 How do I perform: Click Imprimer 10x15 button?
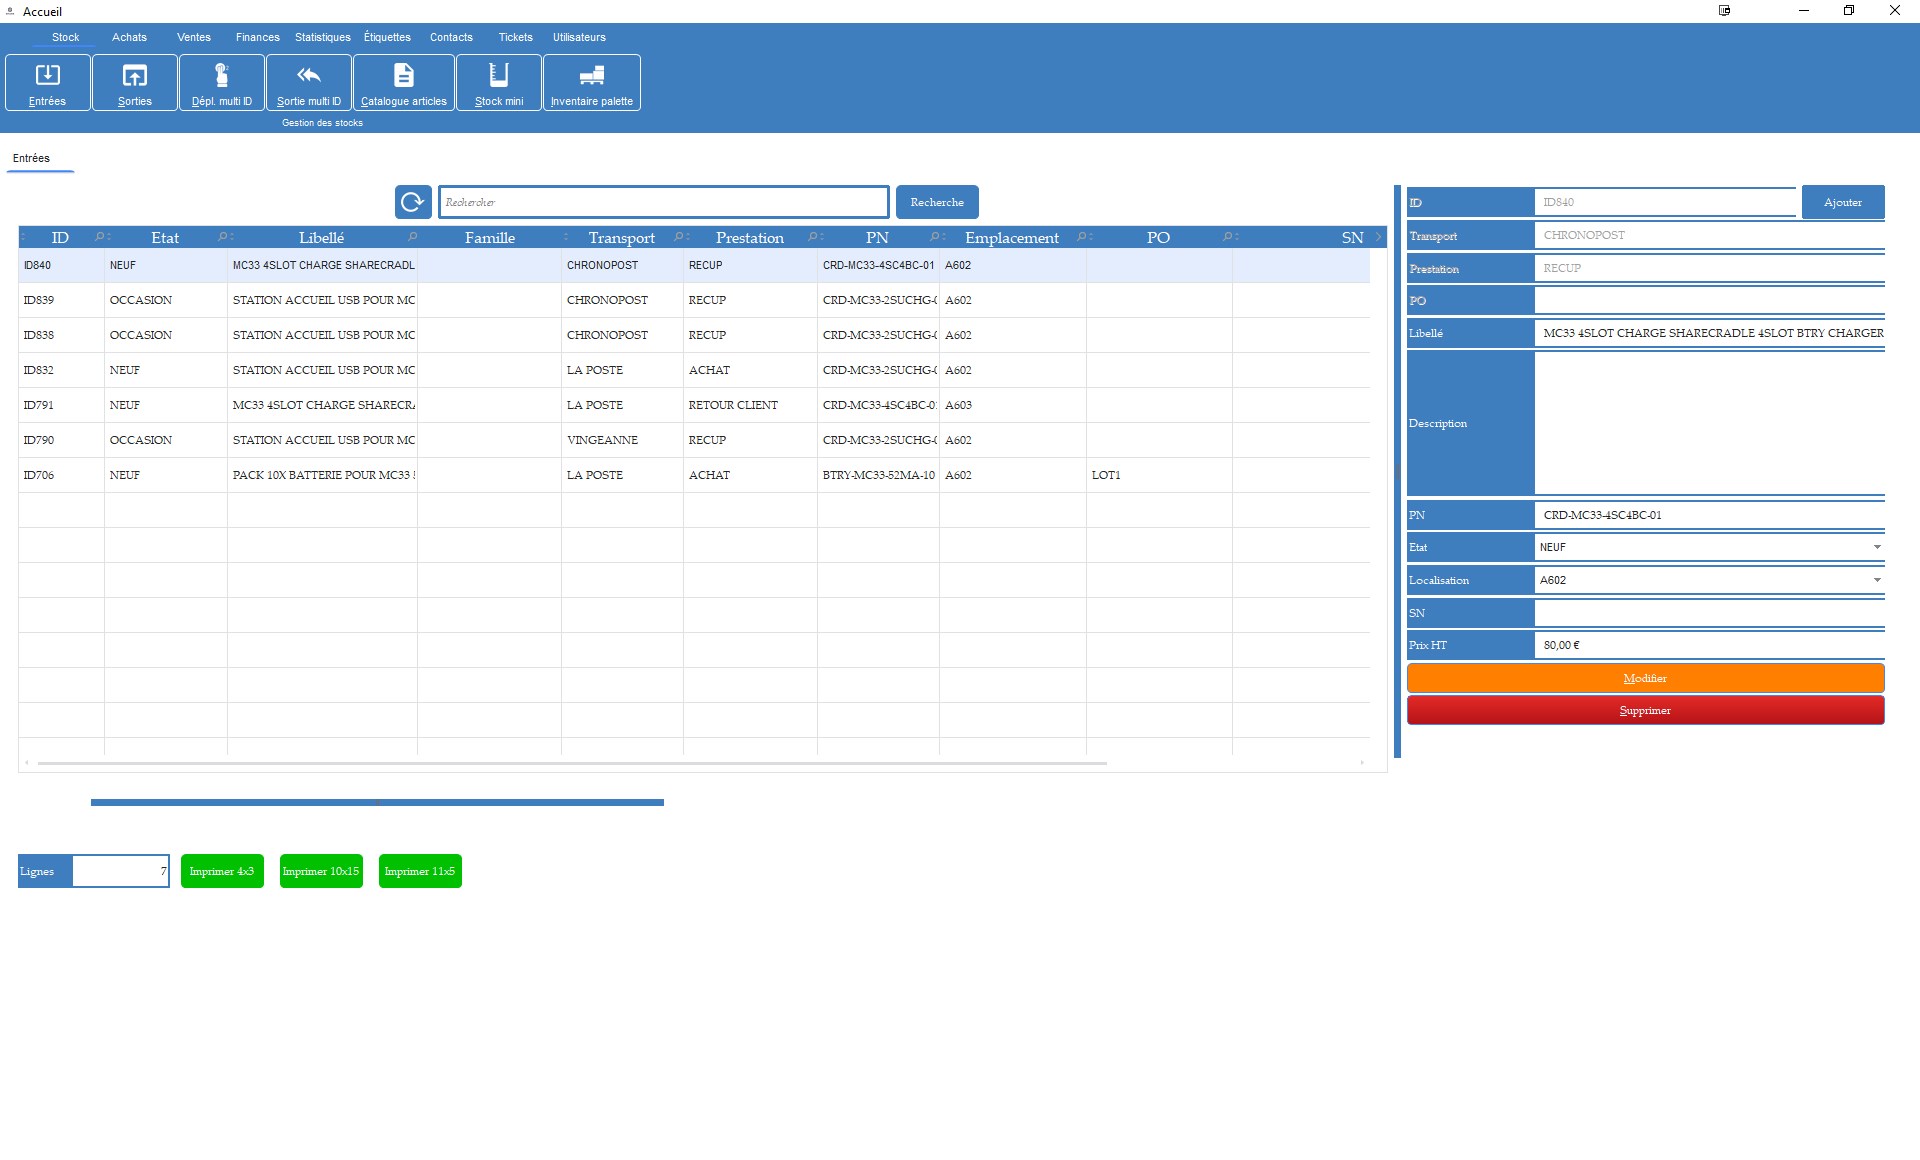(x=321, y=871)
